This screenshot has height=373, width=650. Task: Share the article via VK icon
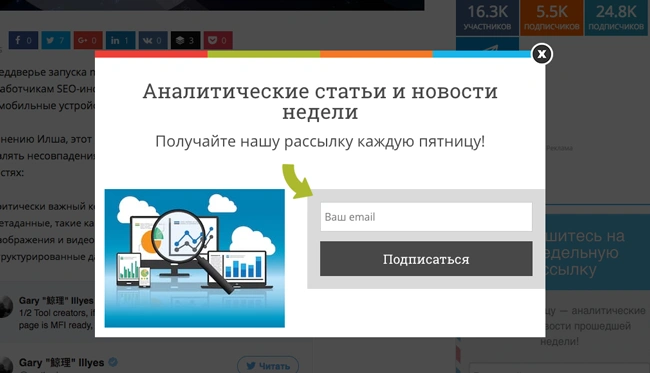153,40
